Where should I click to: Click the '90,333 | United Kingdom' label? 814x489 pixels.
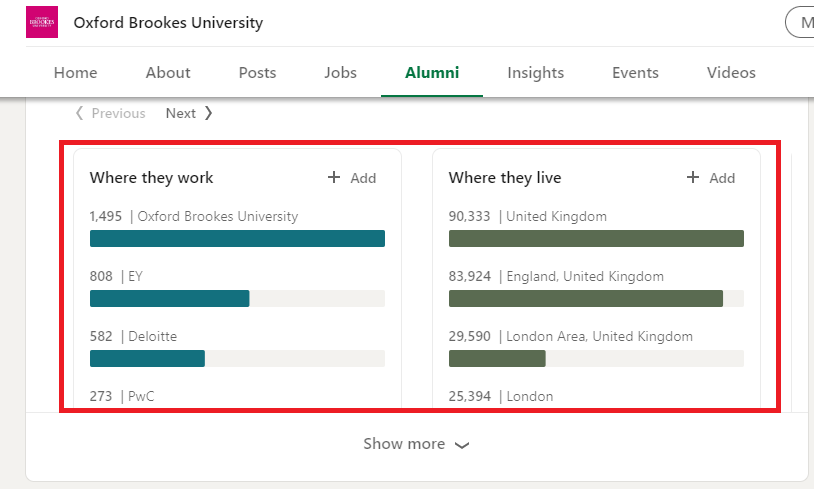point(527,216)
